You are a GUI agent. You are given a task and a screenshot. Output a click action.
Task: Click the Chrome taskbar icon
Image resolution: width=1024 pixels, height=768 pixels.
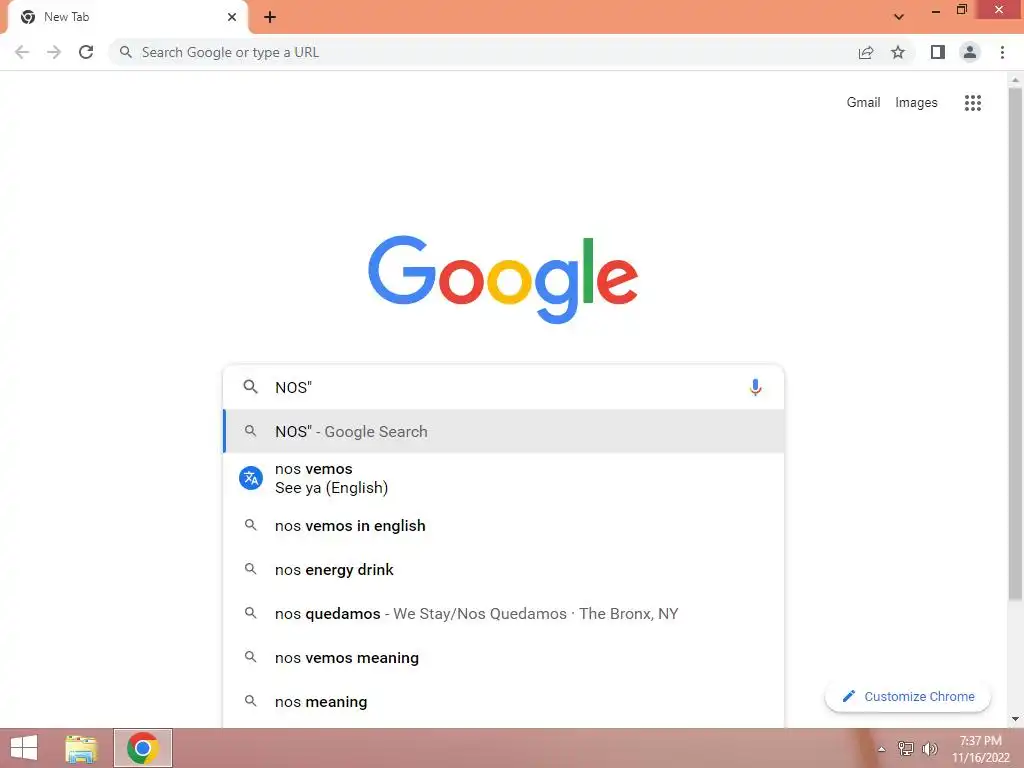142,748
